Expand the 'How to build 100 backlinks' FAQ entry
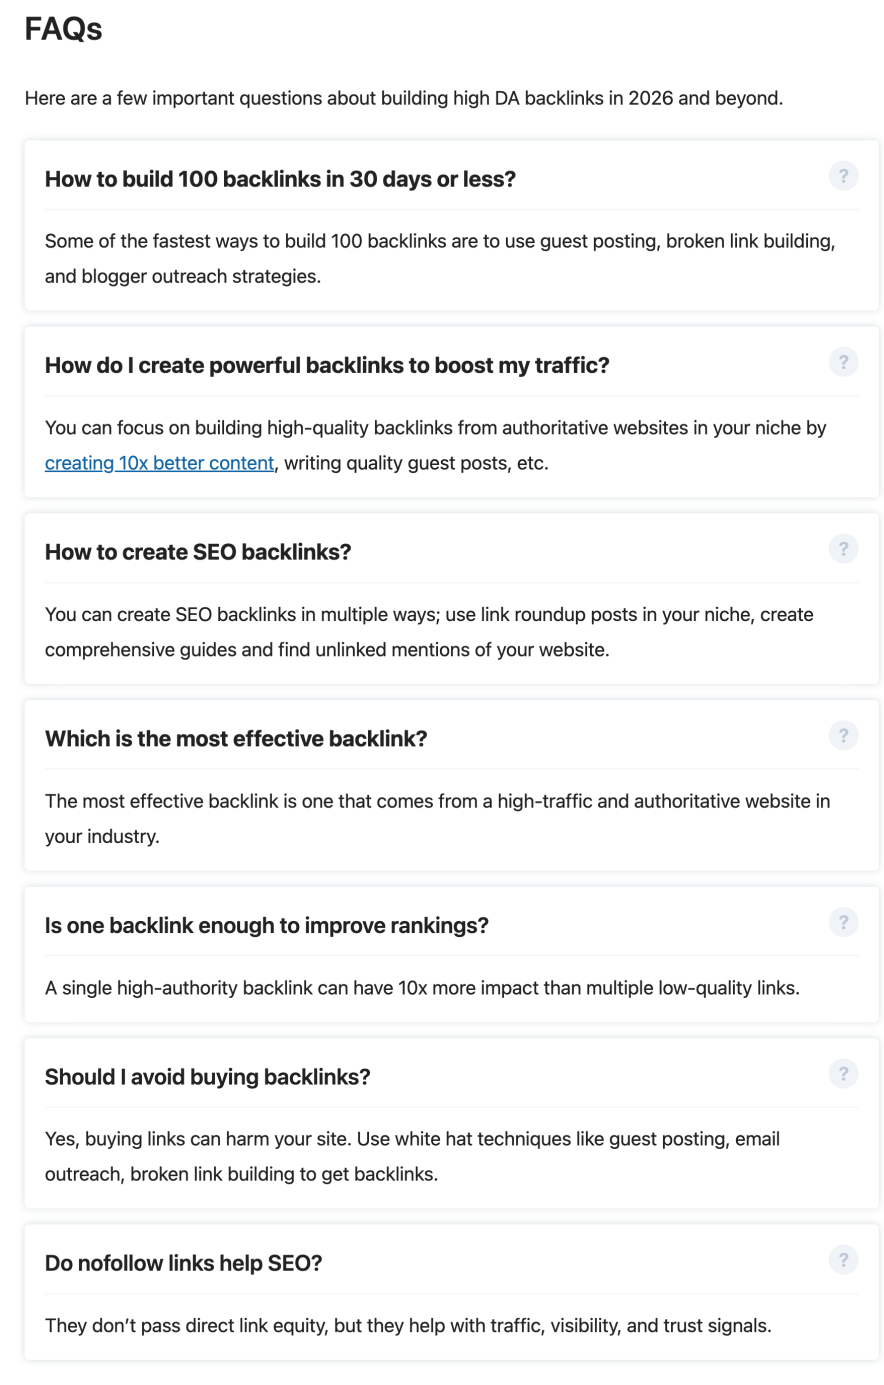The image size is (884, 1385). (x=280, y=178)
